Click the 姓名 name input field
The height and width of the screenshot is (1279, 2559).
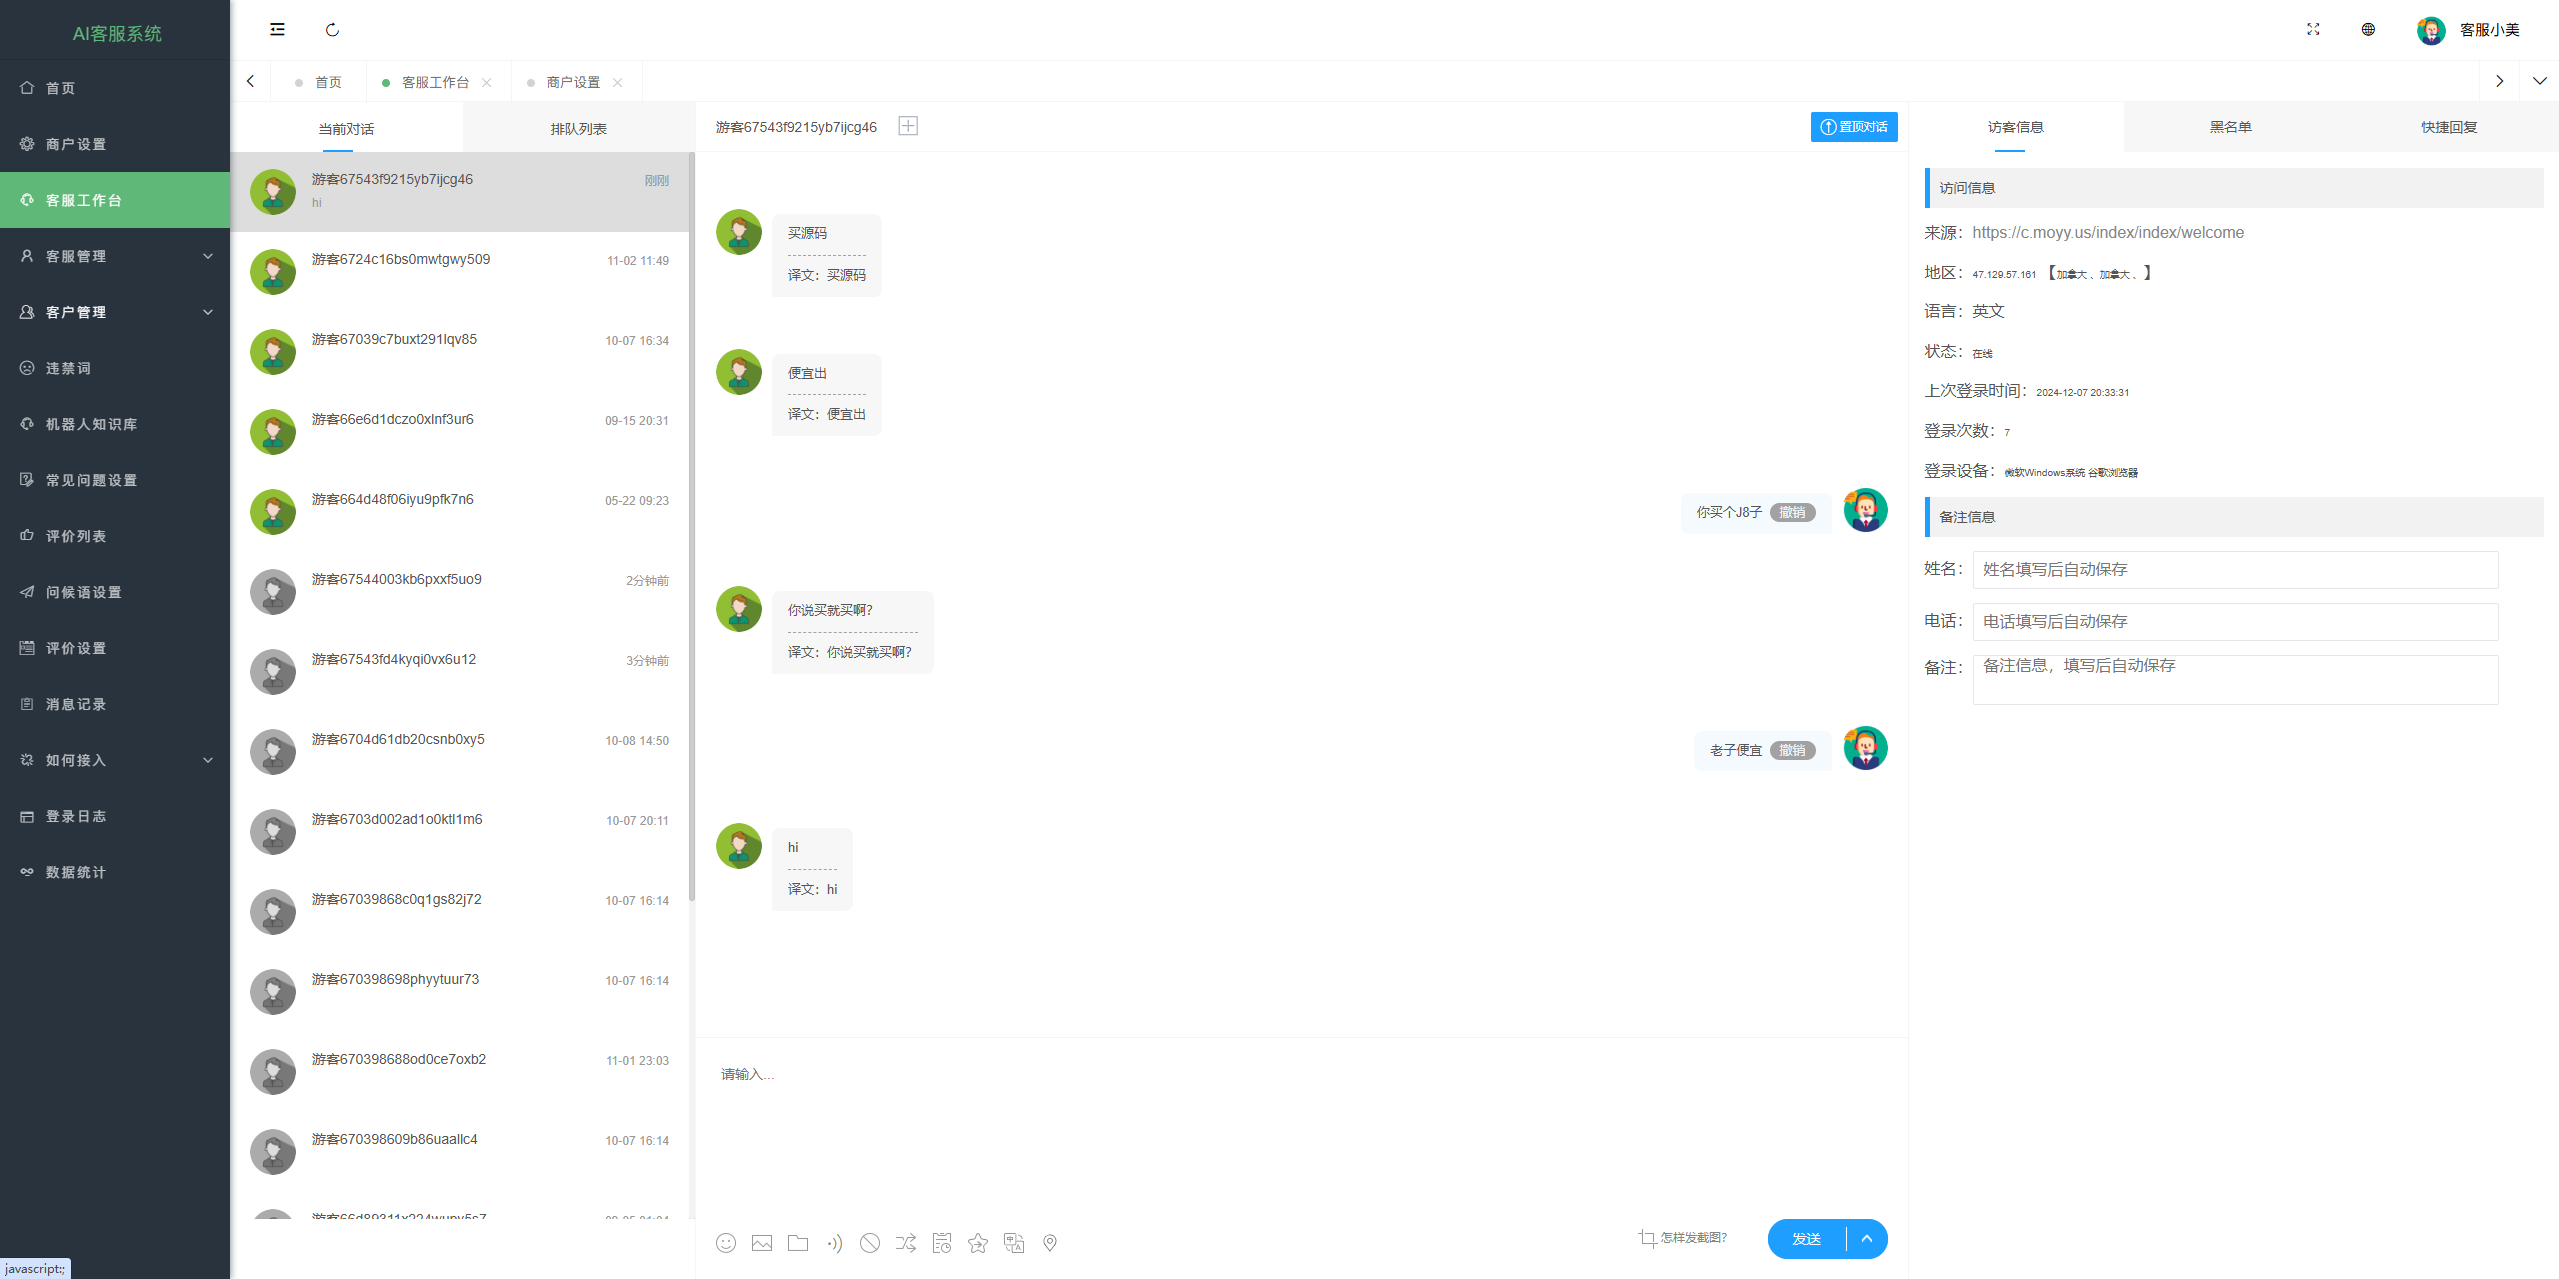[x=2235, y=569]
